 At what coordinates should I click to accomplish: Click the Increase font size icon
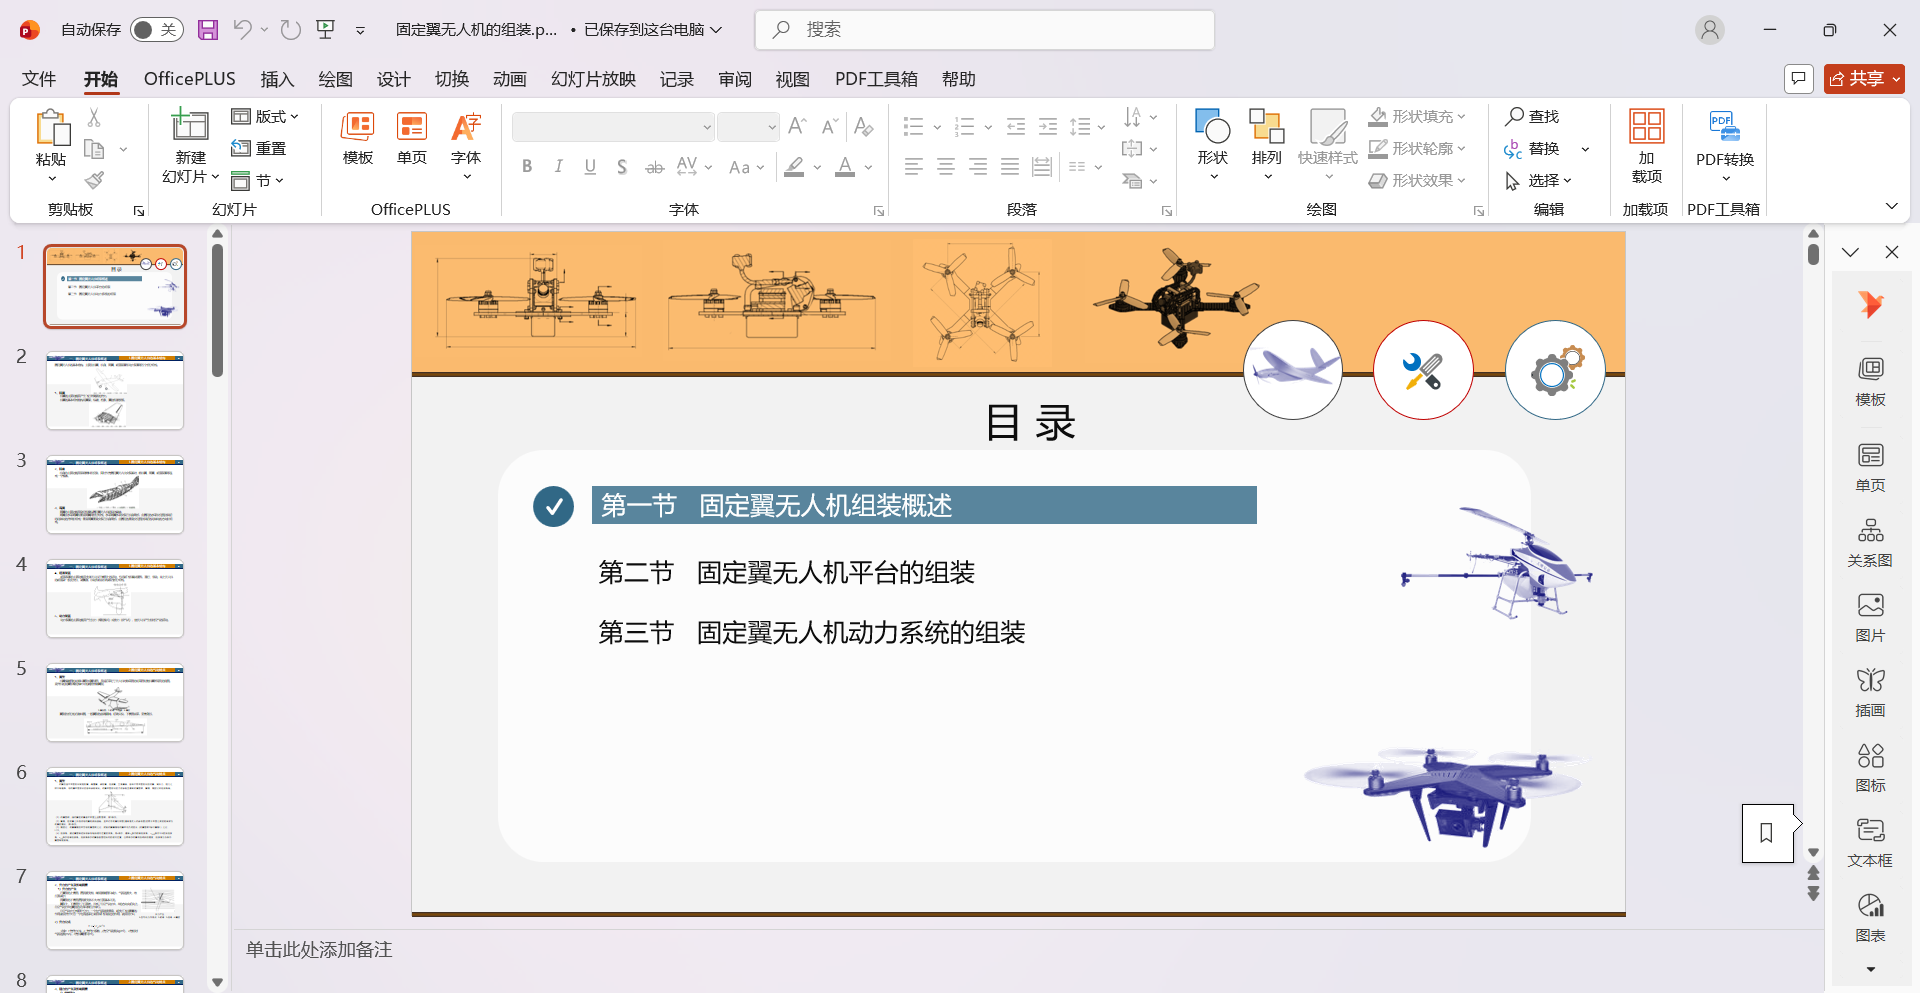click(x=797, y=126)
